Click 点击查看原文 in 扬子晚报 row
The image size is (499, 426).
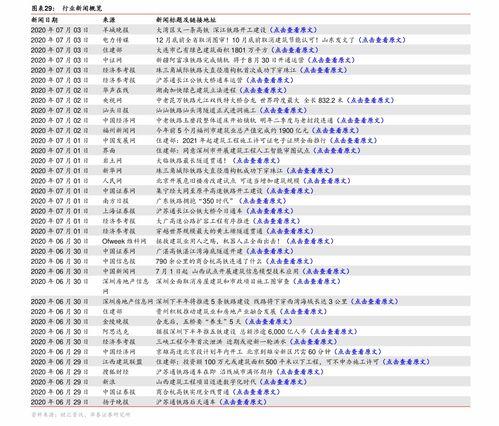point(244,402)
